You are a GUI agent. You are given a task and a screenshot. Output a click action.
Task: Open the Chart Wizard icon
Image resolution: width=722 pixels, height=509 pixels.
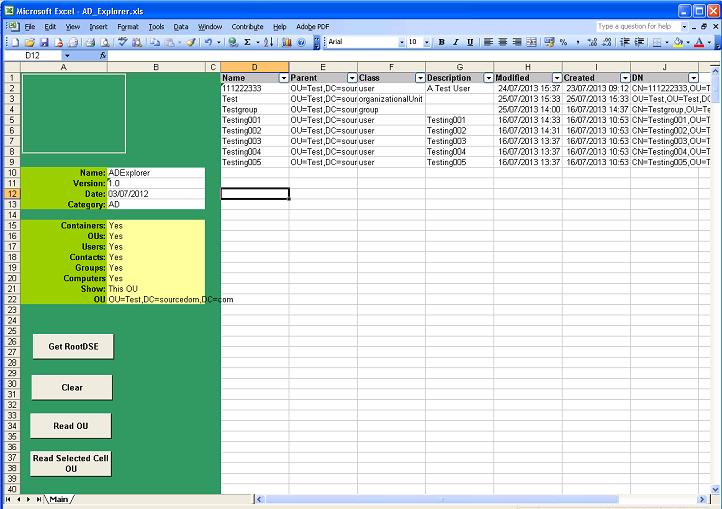[x=287, y=43]
